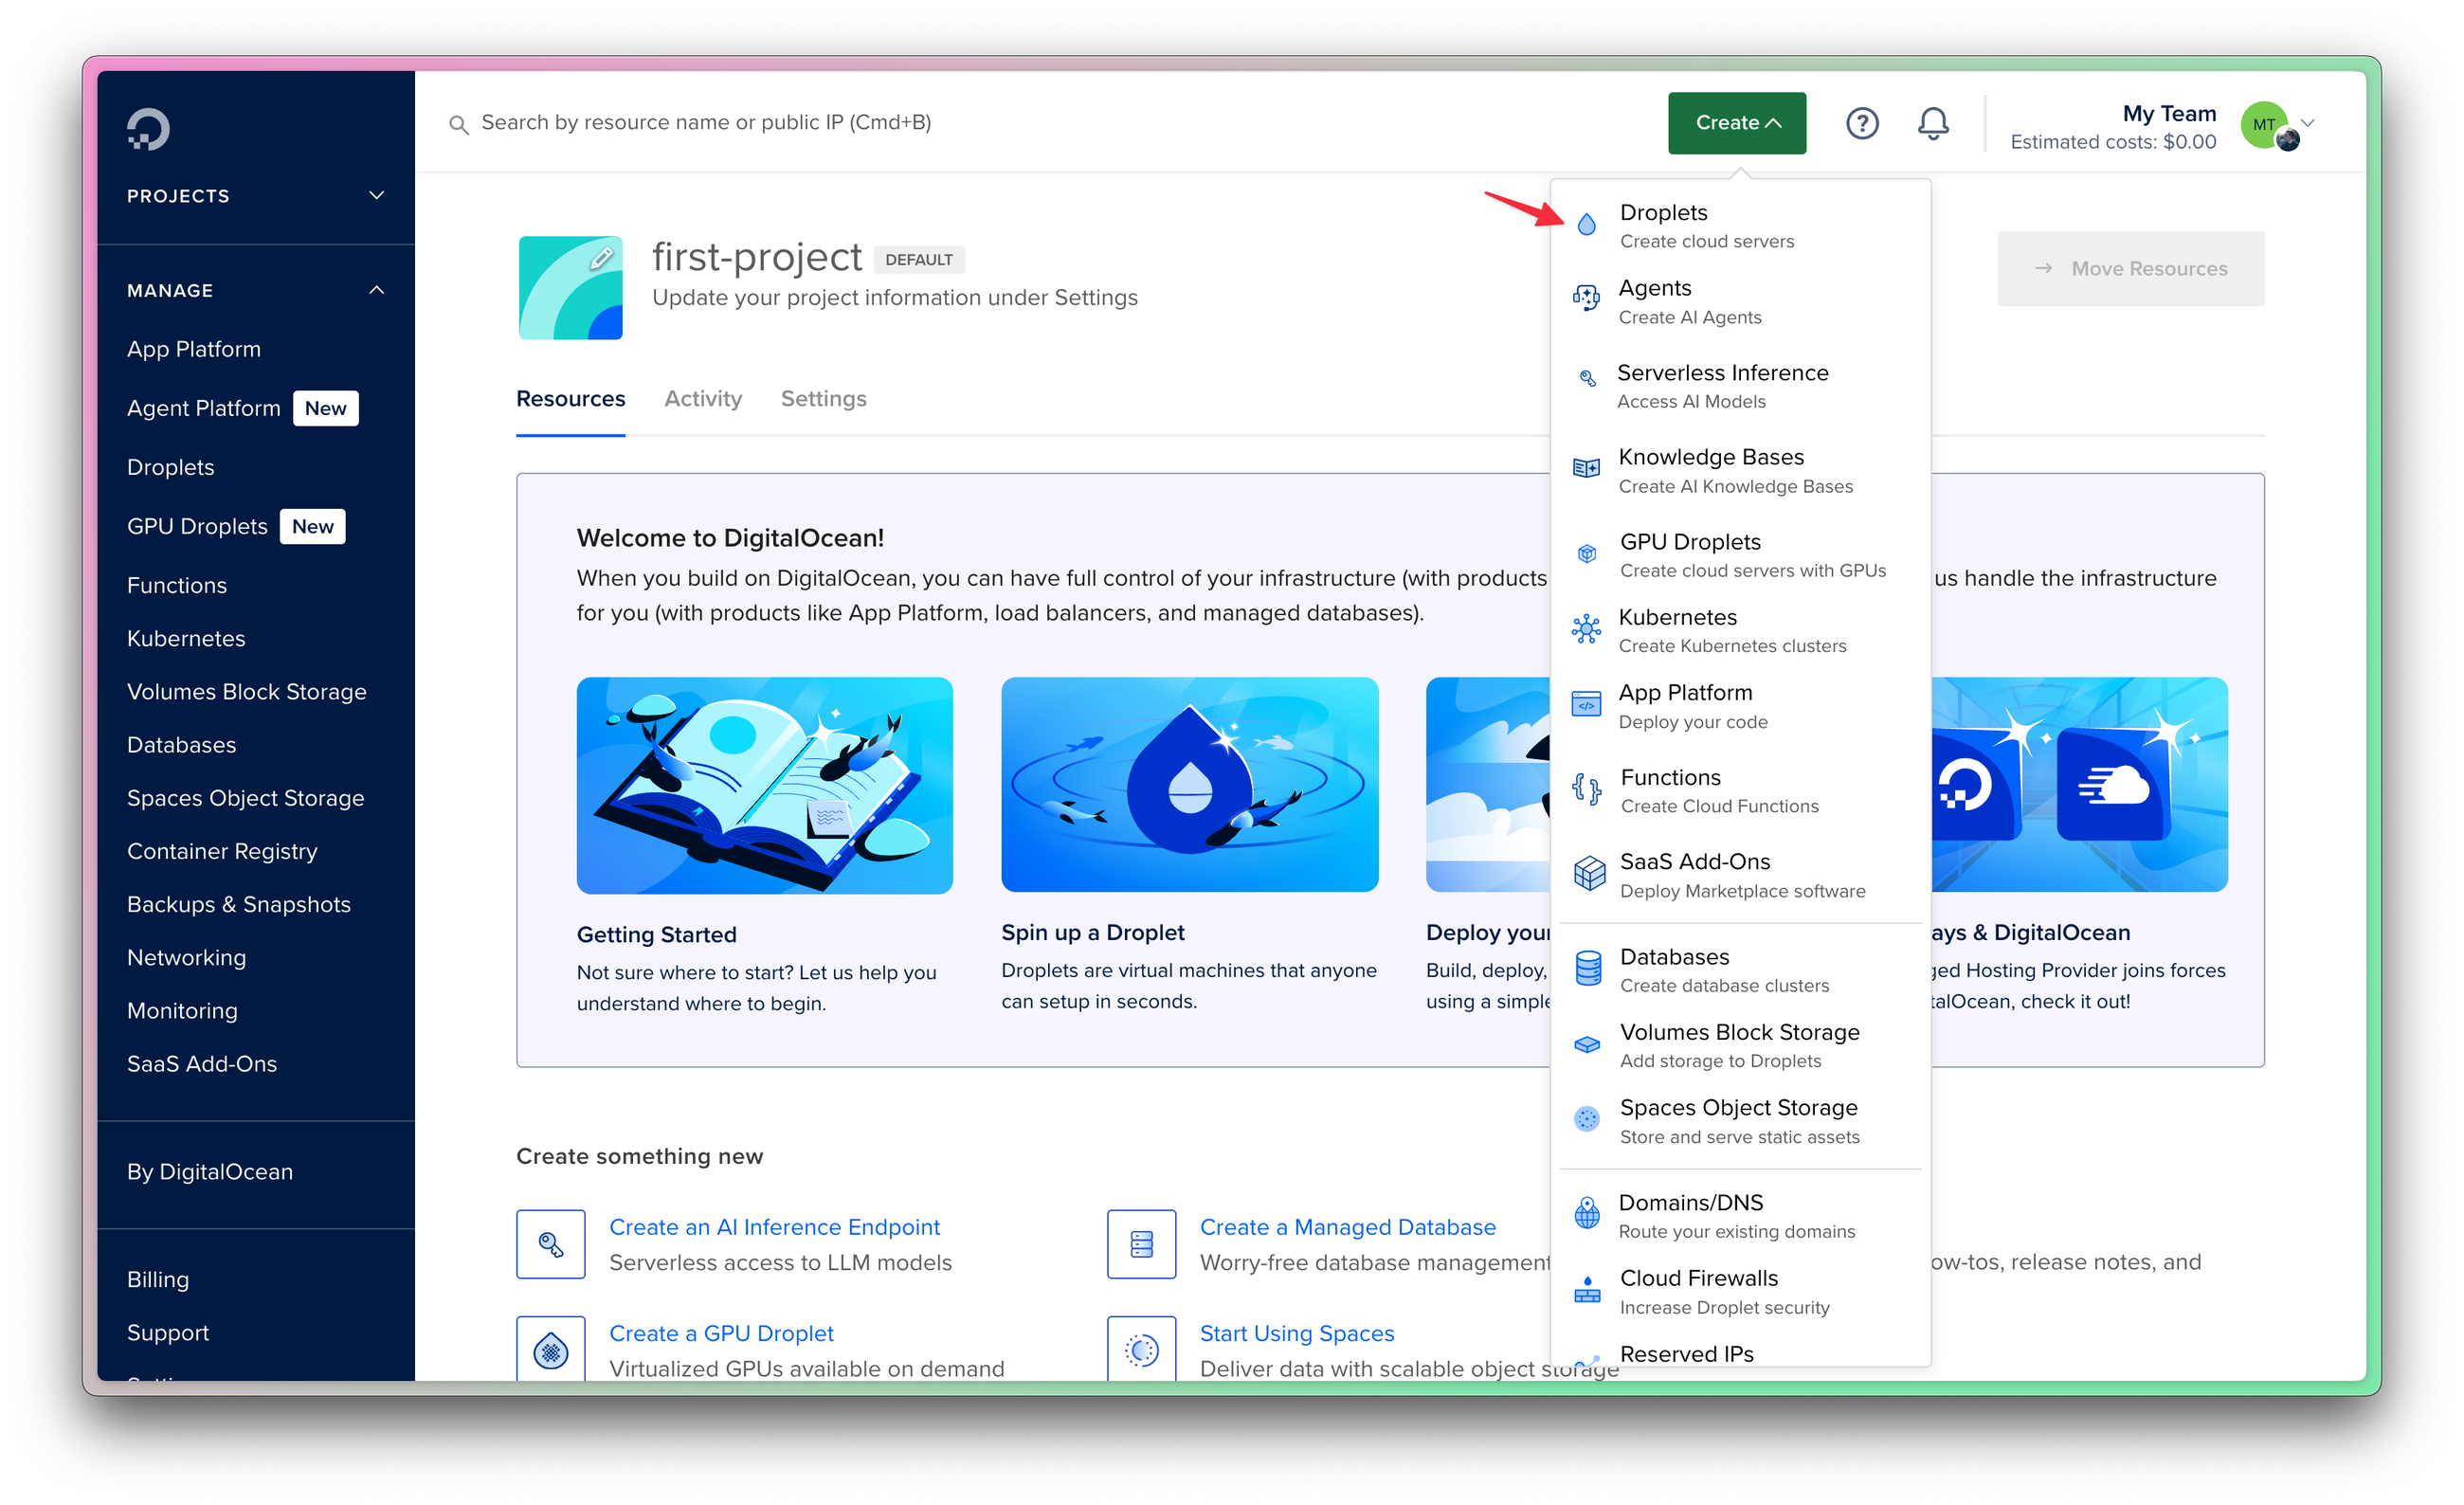
Task: Click the Databases cylinder icon in menu
Action: [x=1587, y=969]
